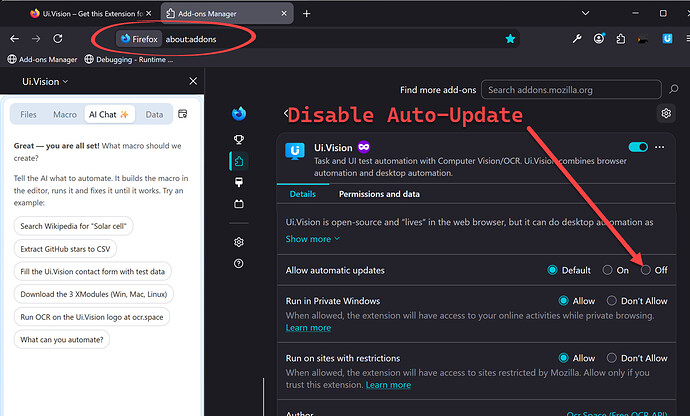
Task: Open the Plugins icon in add-ons sidebar
Action: coord(239,204)
